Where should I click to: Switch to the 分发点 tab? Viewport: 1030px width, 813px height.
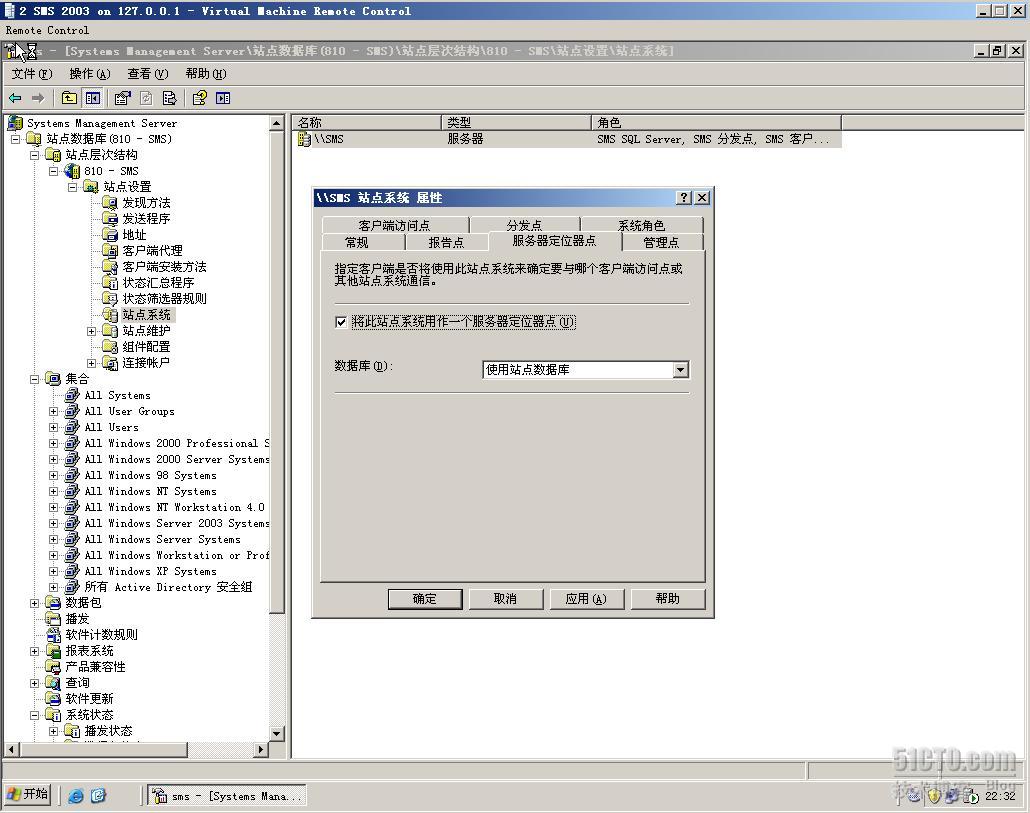(x=524, y=225)
